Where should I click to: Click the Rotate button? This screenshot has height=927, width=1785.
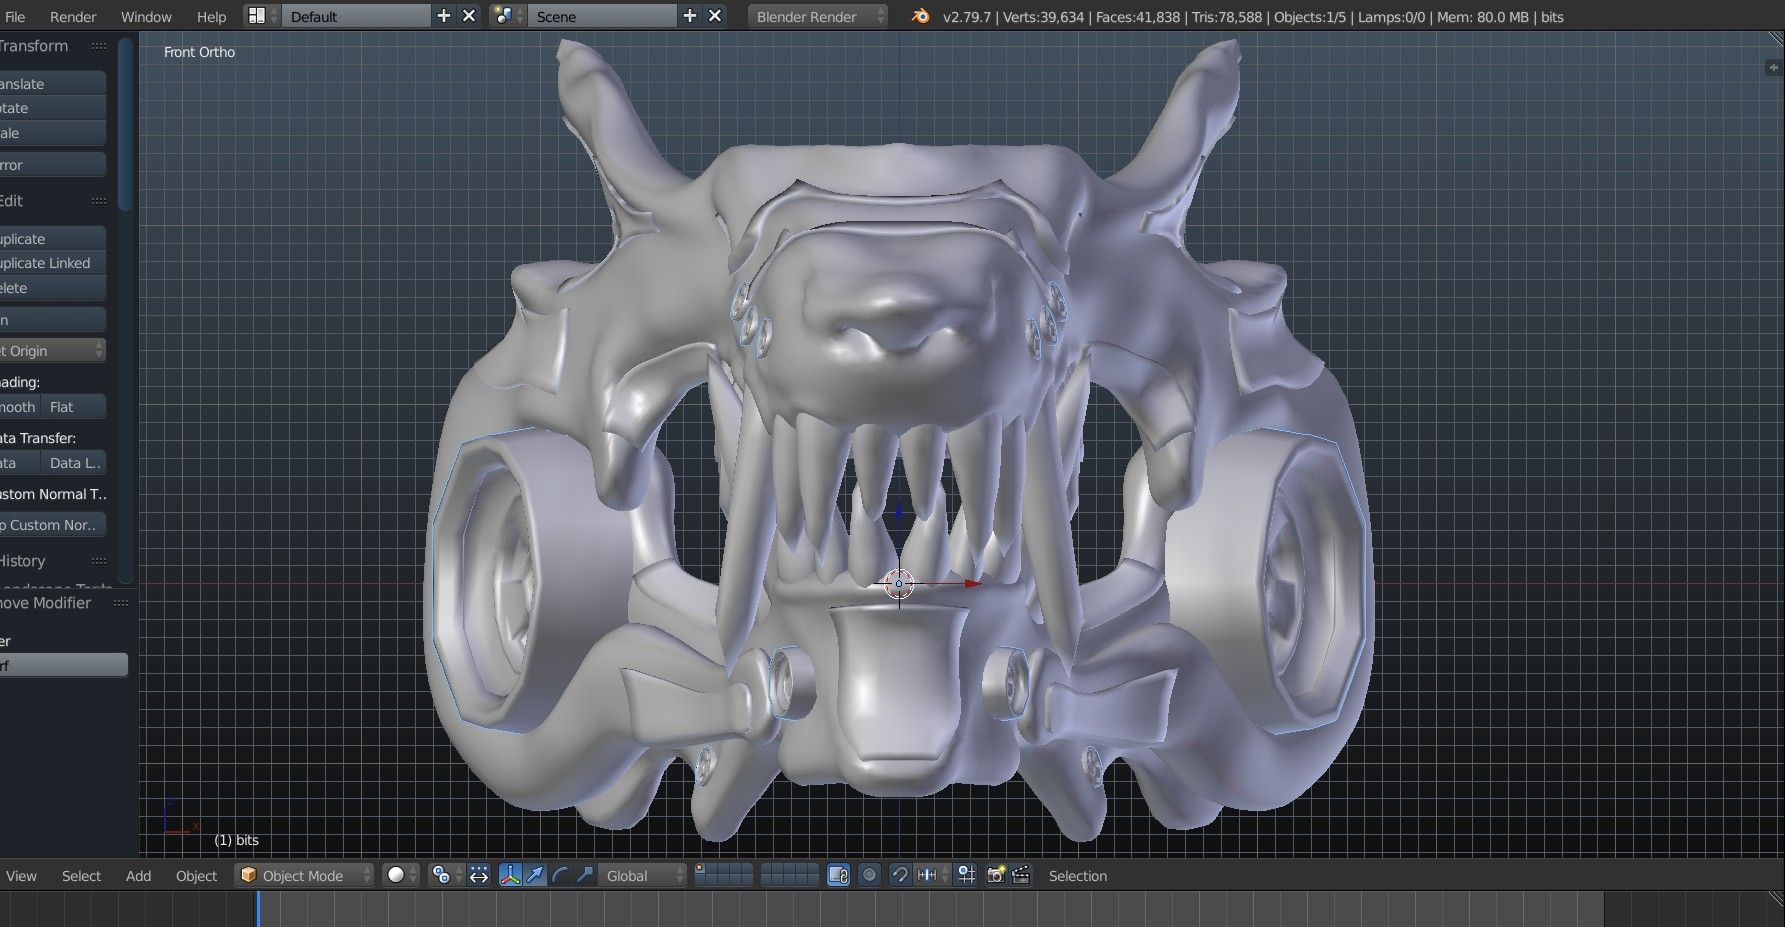pyautogui.click(x=52, y=108)
